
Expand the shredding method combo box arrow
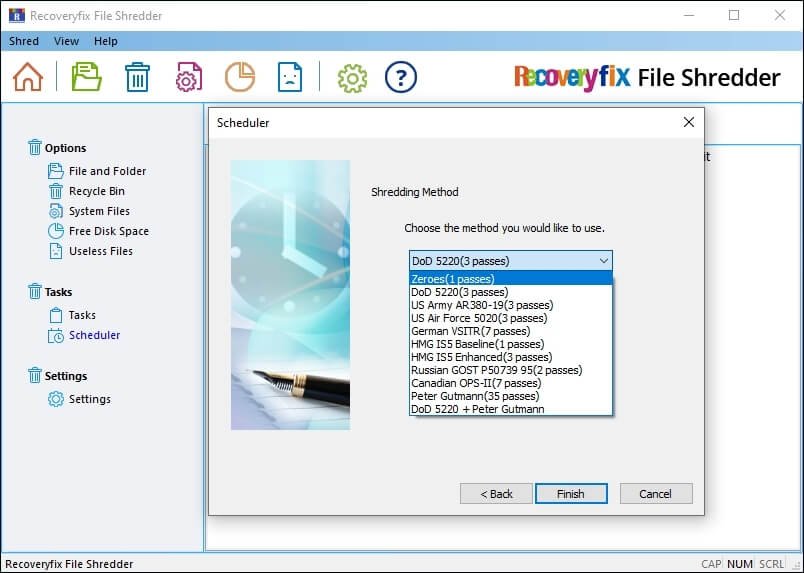click(x=602, y=261)
